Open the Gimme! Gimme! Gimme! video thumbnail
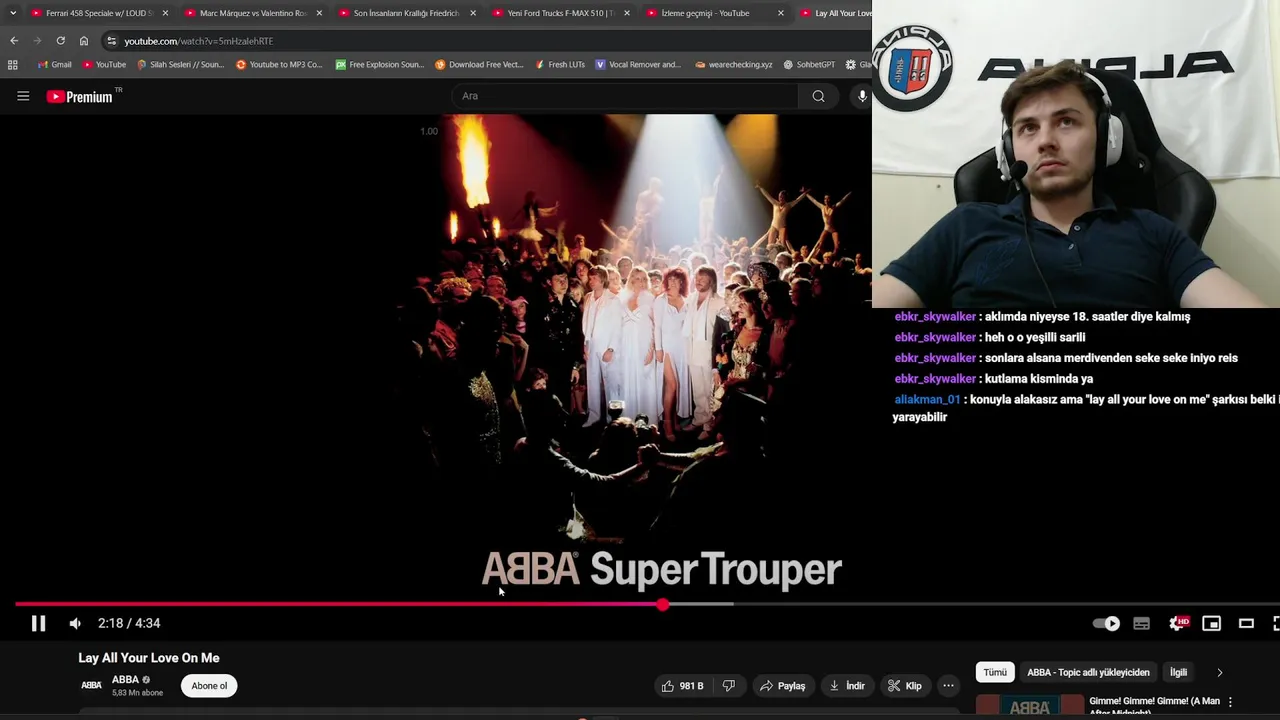 (1029, 706)
